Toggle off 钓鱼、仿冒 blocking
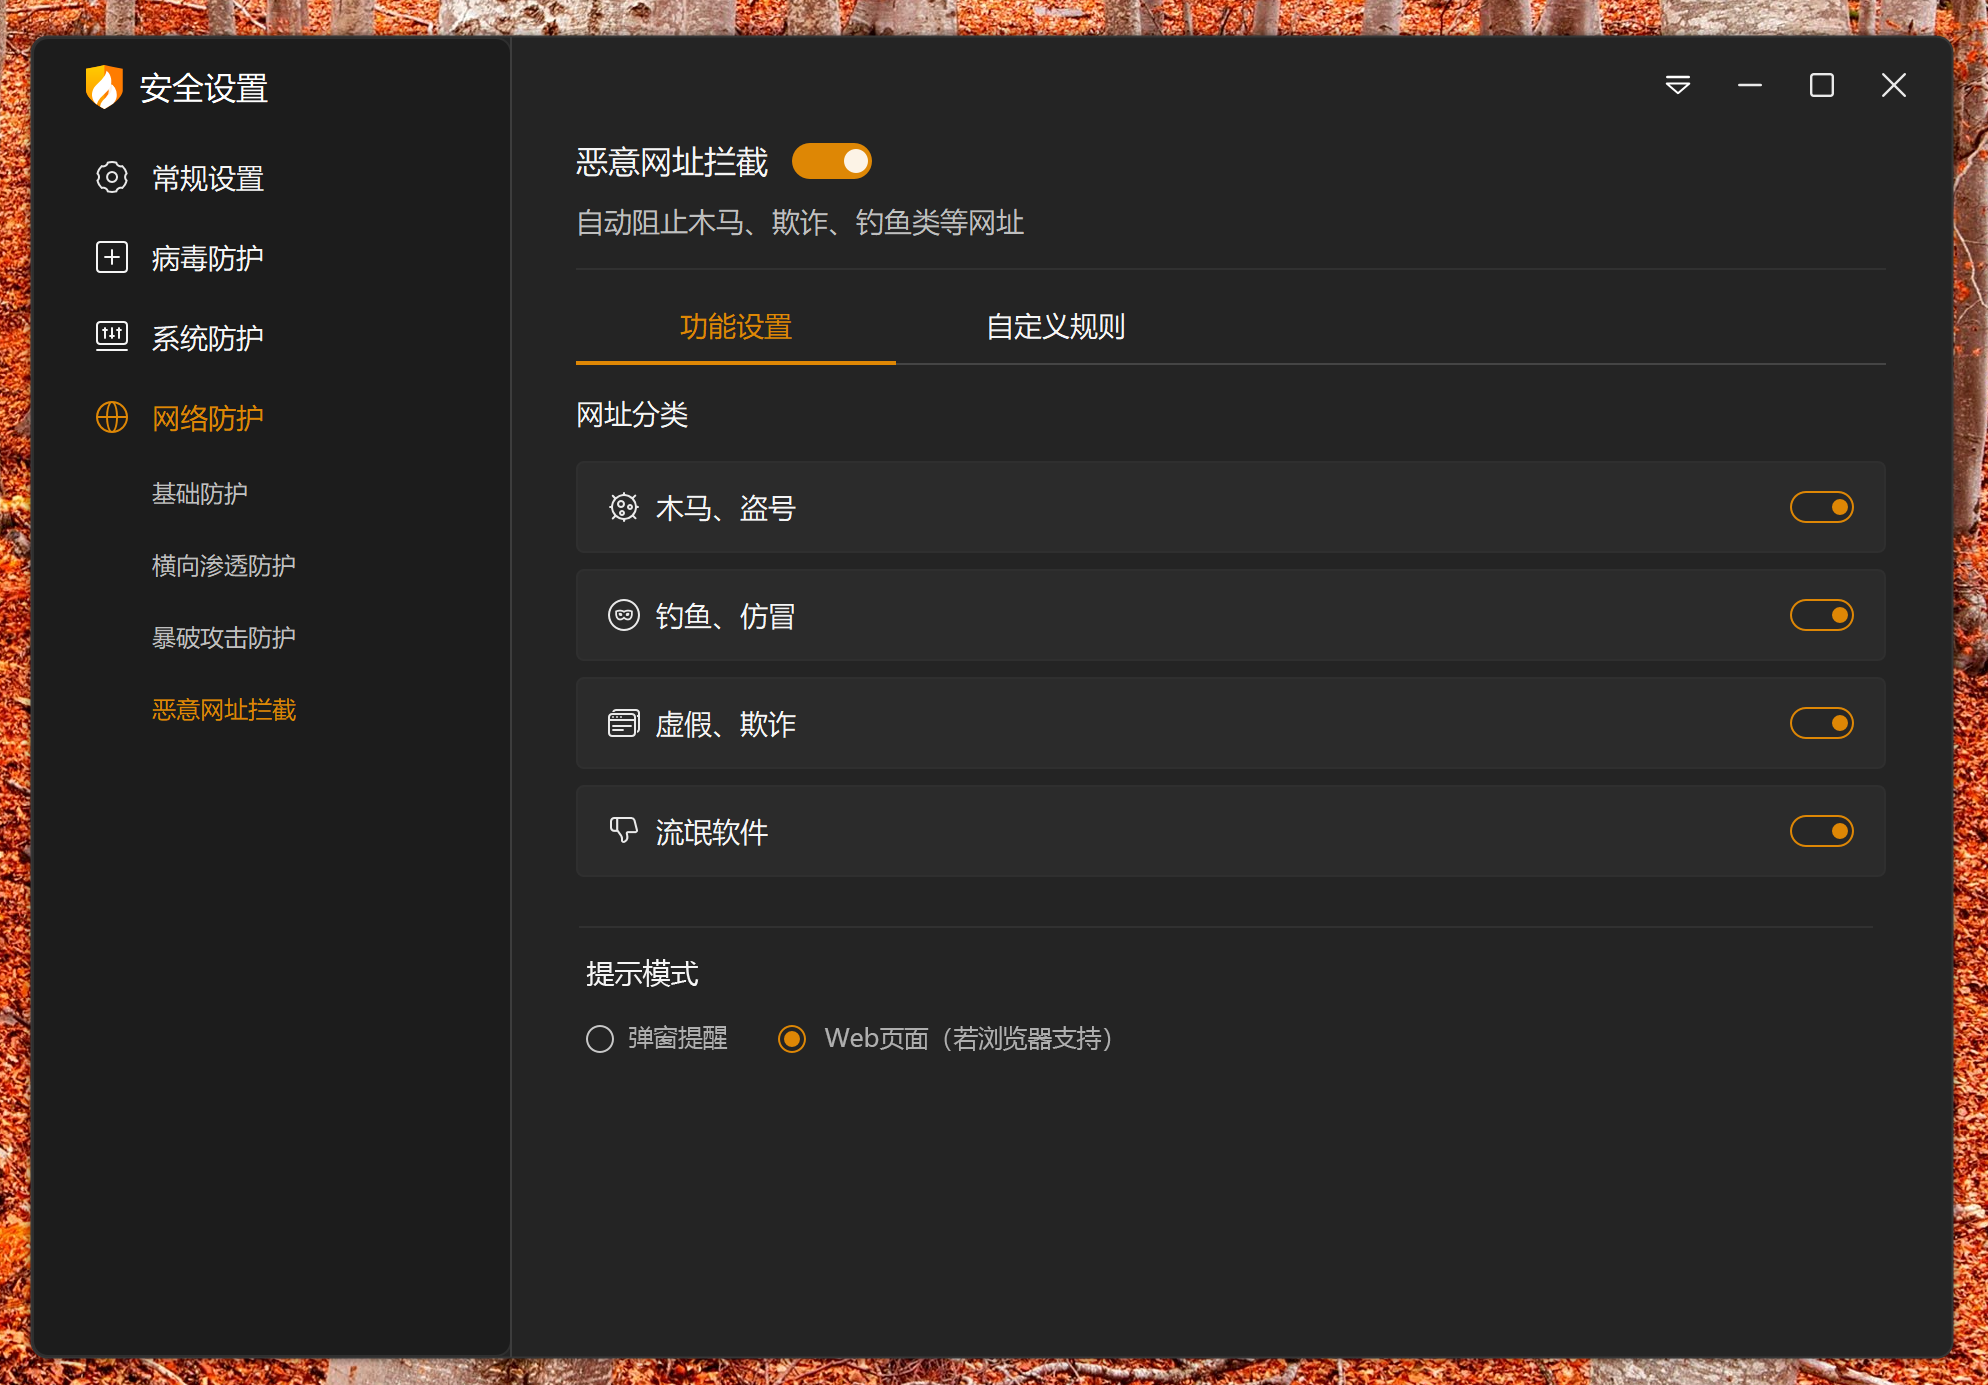 1822,615
